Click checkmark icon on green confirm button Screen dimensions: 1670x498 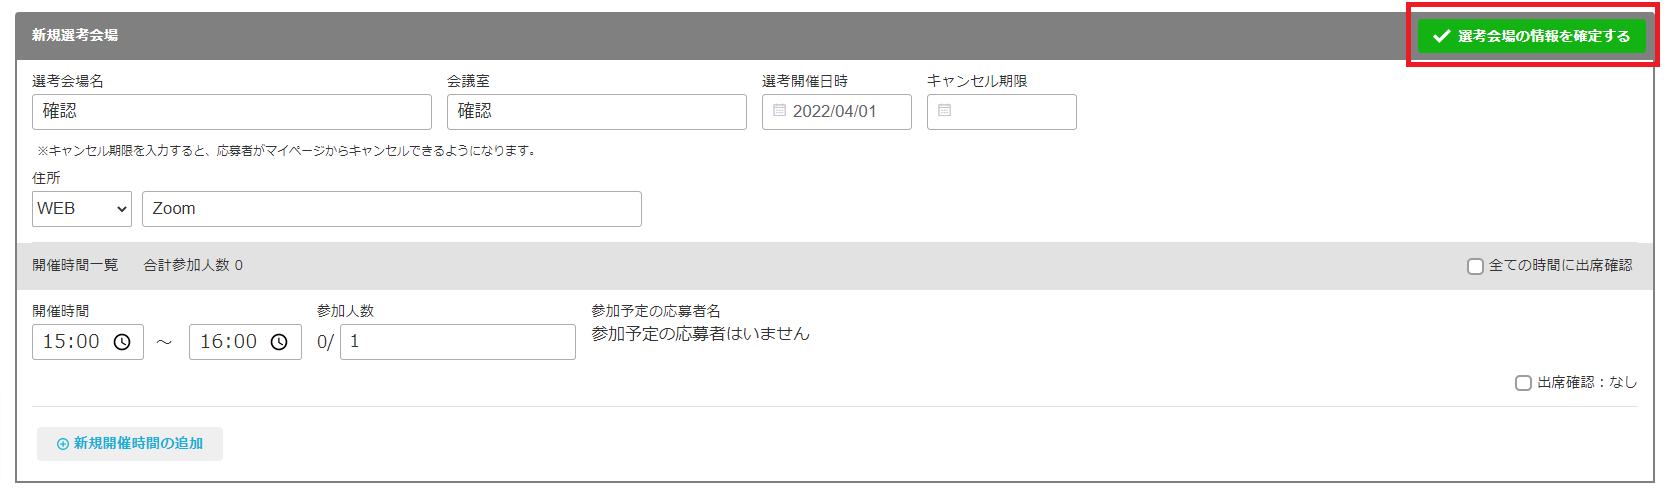tap(1441, 36)
